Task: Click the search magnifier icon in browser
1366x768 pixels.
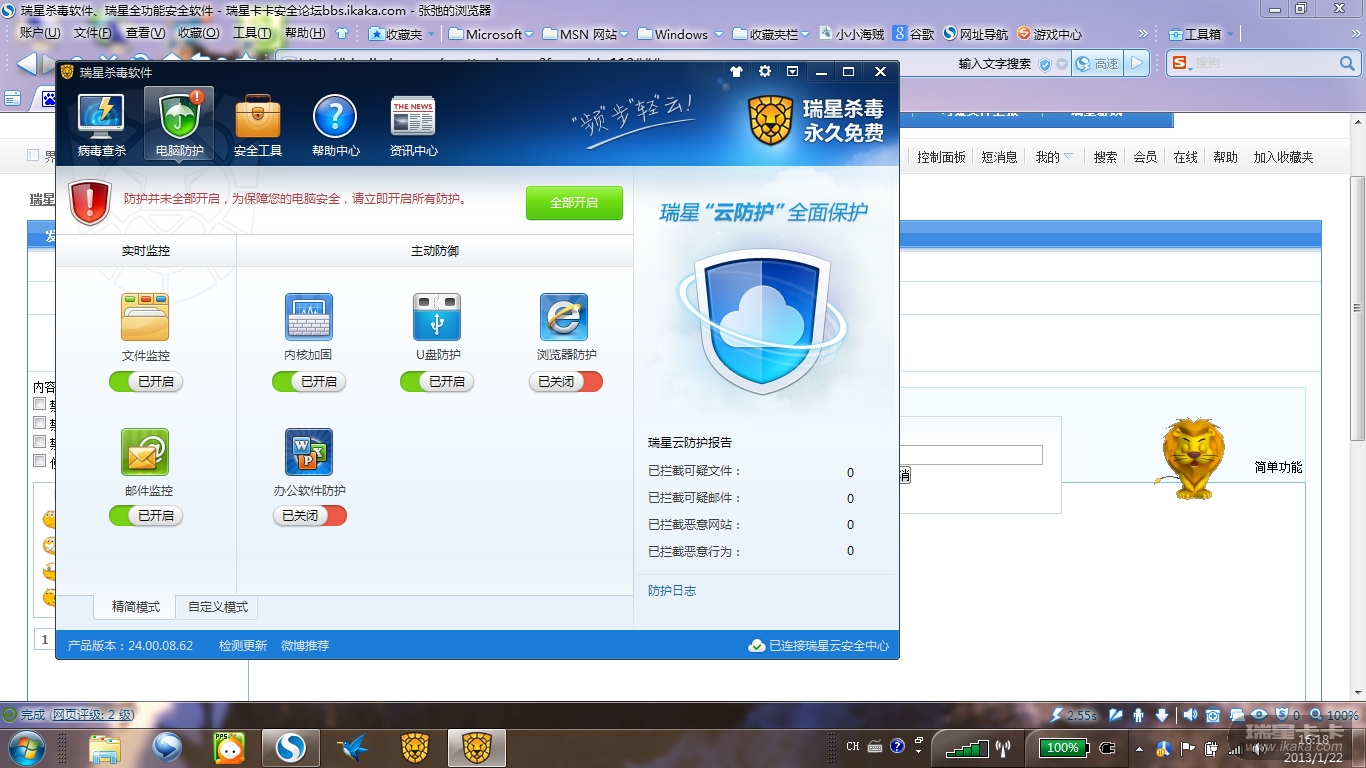Action: [1347, 63]
